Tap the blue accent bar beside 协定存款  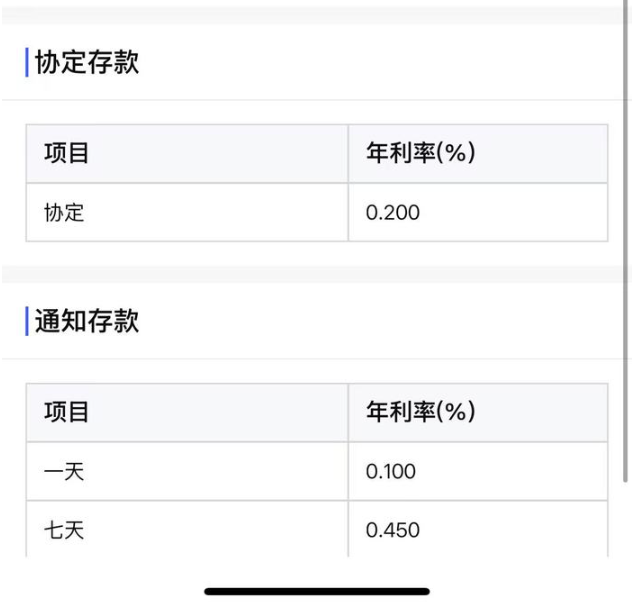27,62
